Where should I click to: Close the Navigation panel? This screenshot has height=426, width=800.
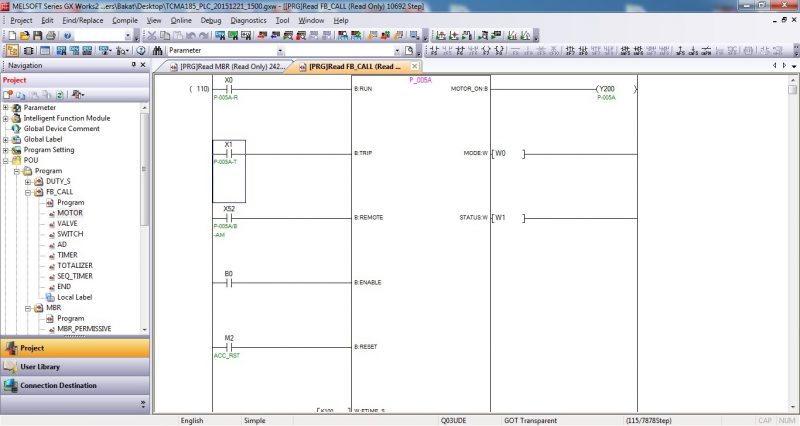point(143,65)
